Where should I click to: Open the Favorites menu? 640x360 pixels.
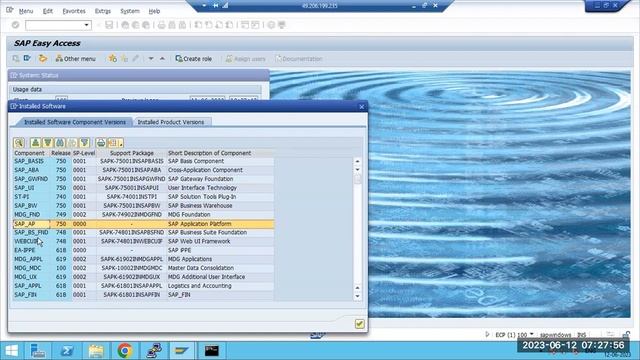pyautogui.click(x=74, y=11)
